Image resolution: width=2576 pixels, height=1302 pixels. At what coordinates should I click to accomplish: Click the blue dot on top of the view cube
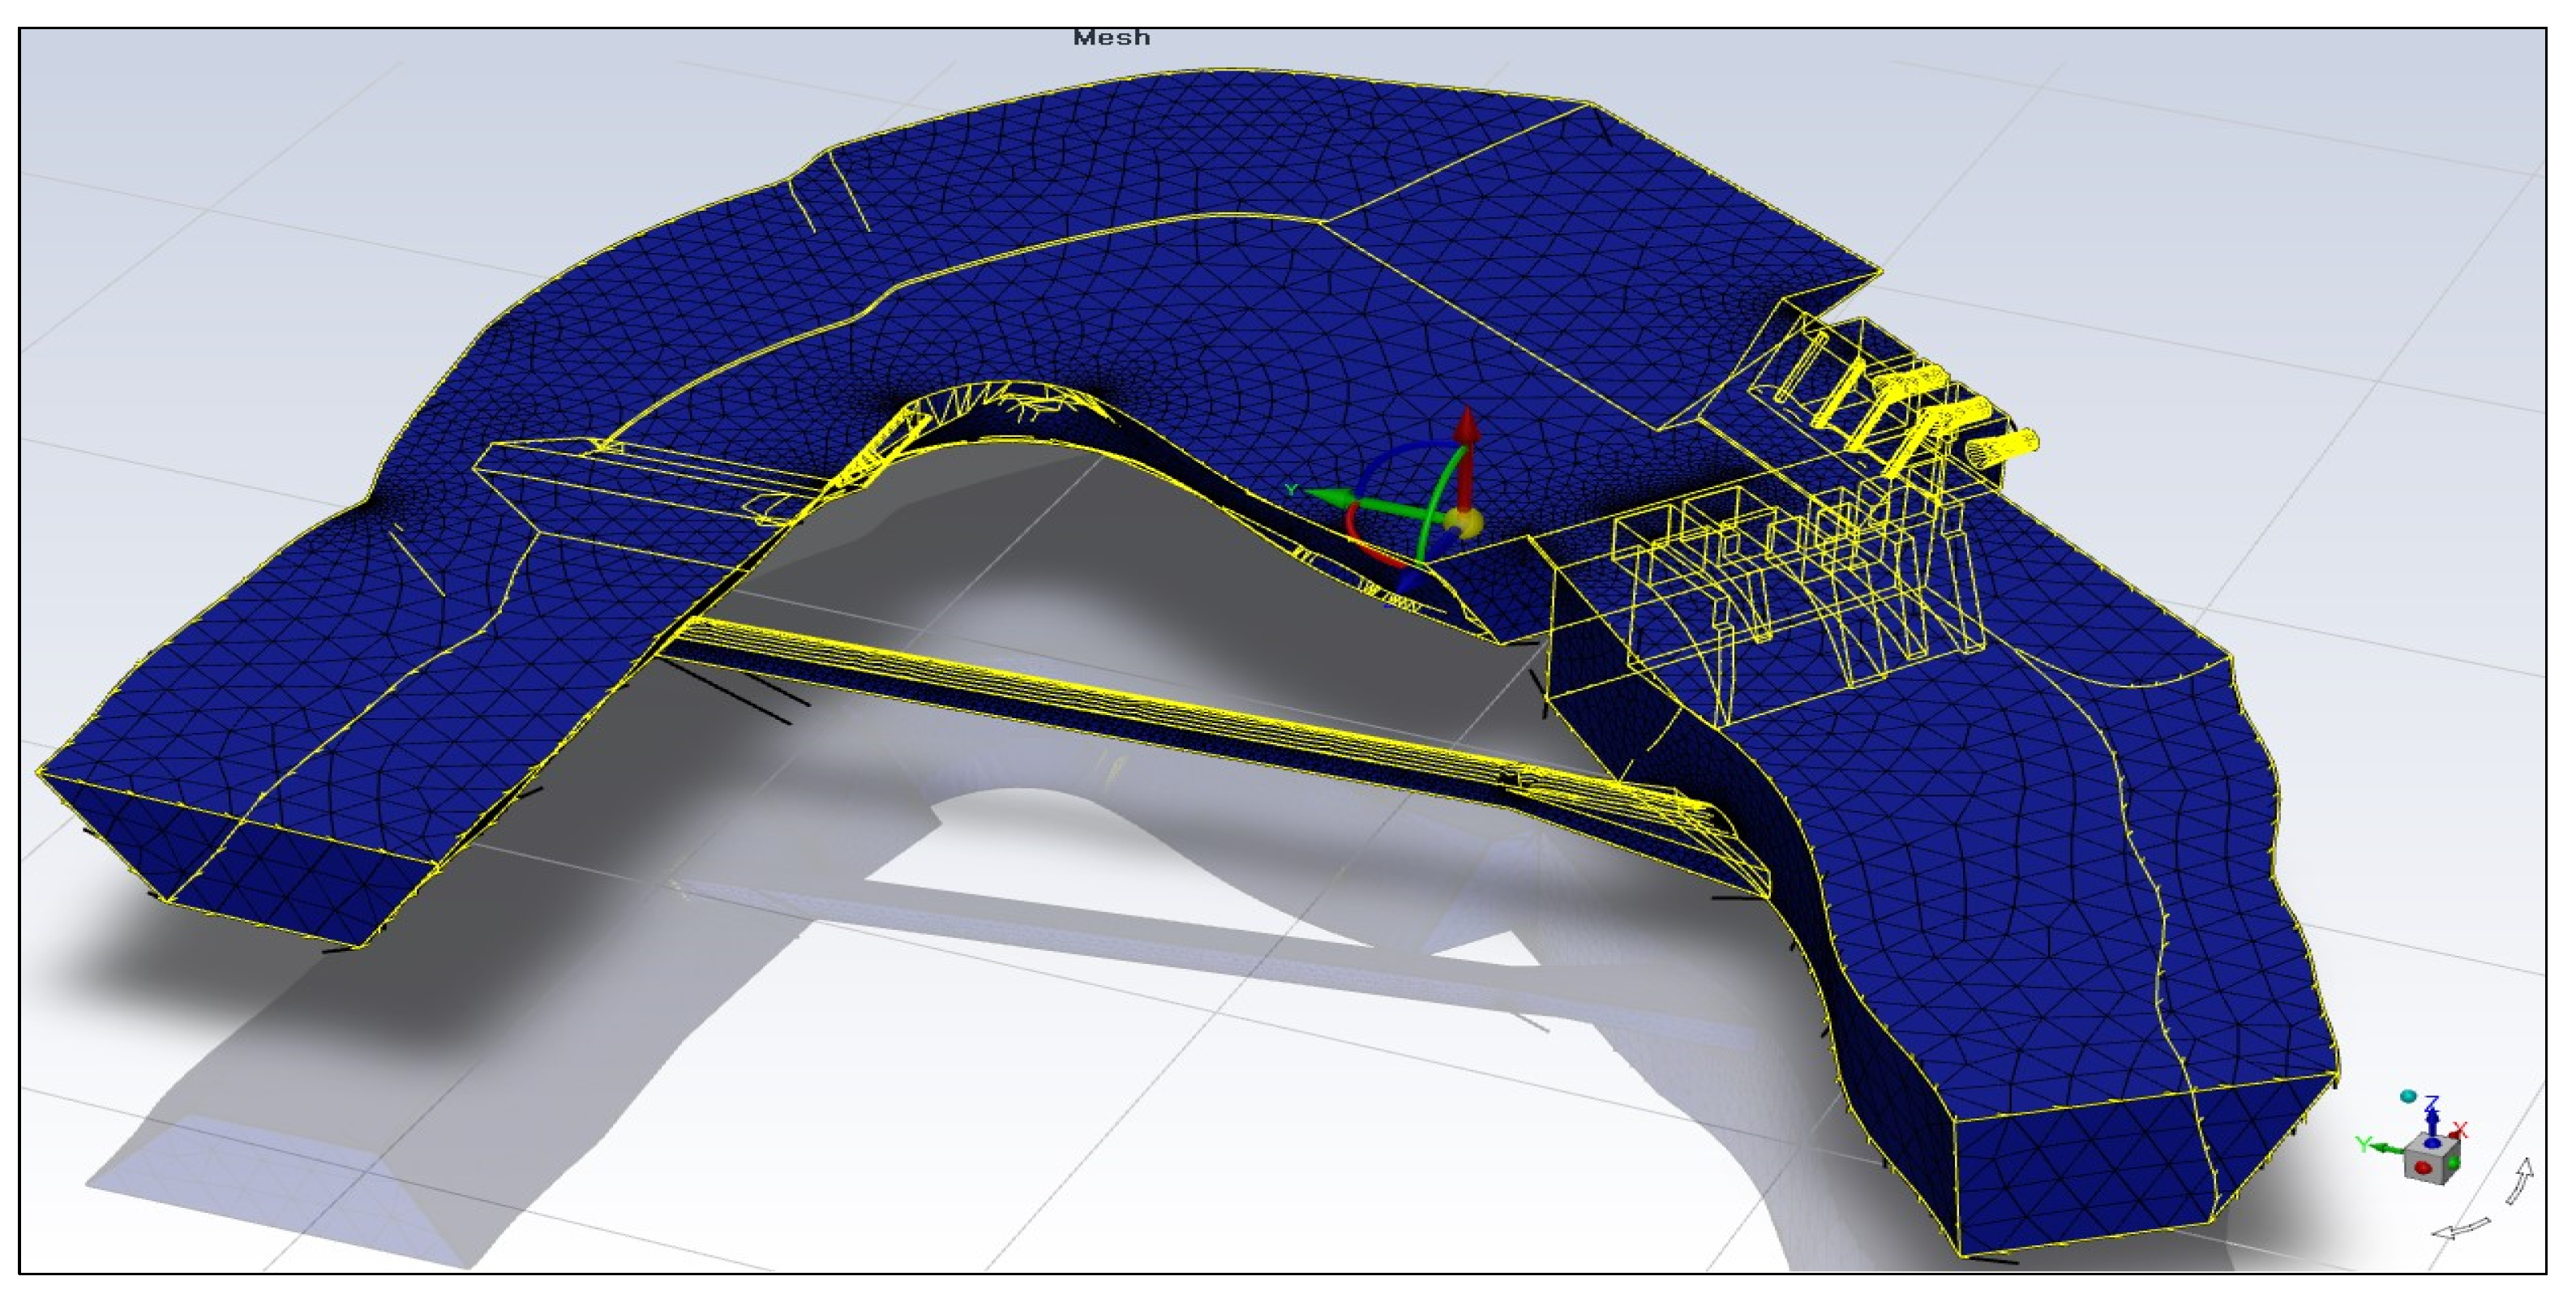[2433, 1143]
